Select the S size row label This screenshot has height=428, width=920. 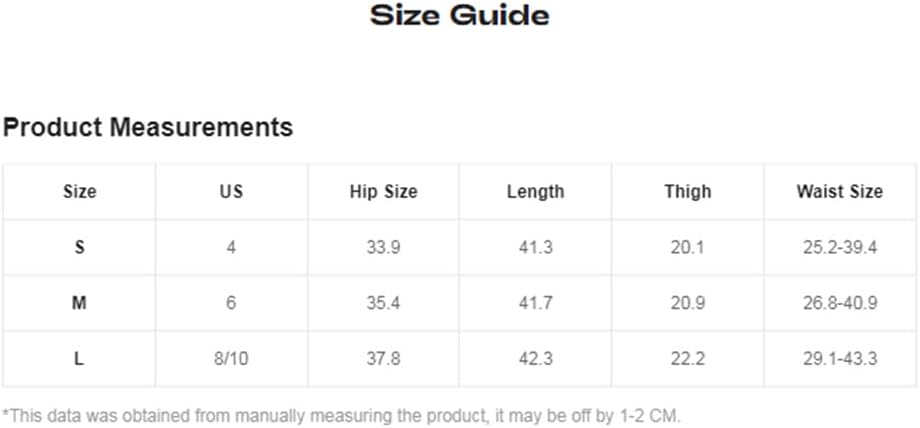point(79,247)
